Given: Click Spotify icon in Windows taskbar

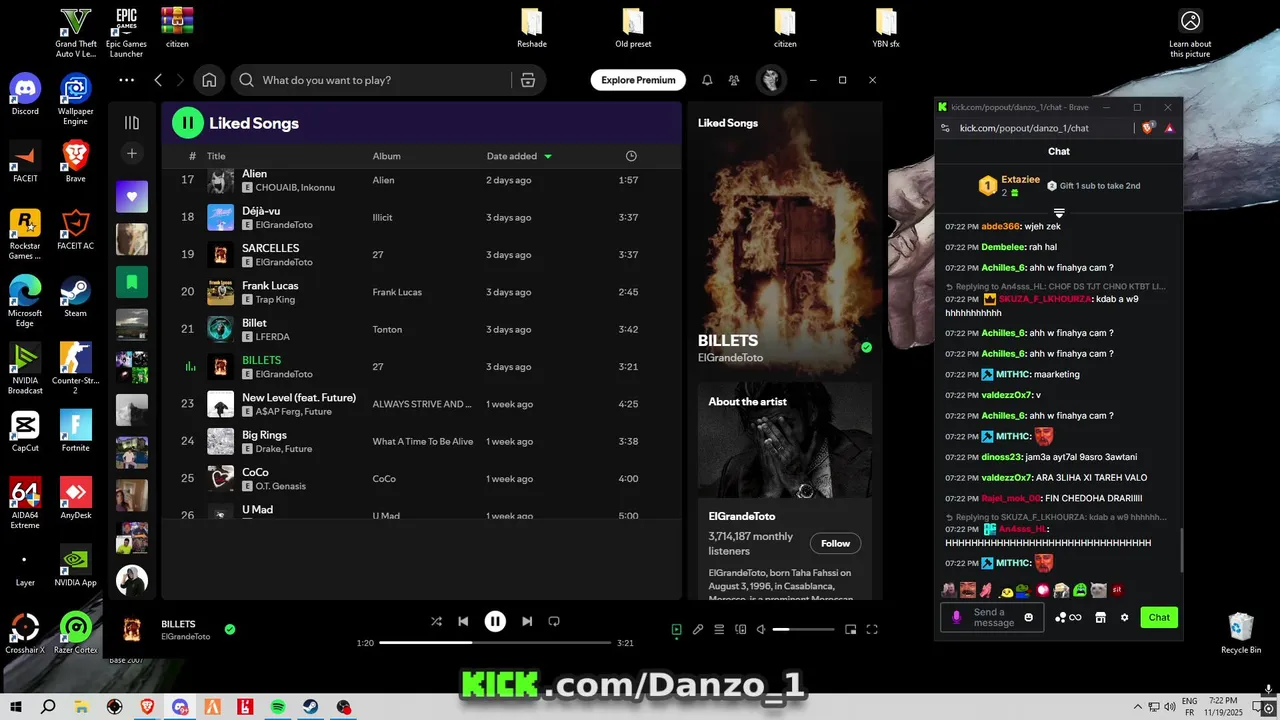Looking at the screenshot, I should (x=278, y=707).
